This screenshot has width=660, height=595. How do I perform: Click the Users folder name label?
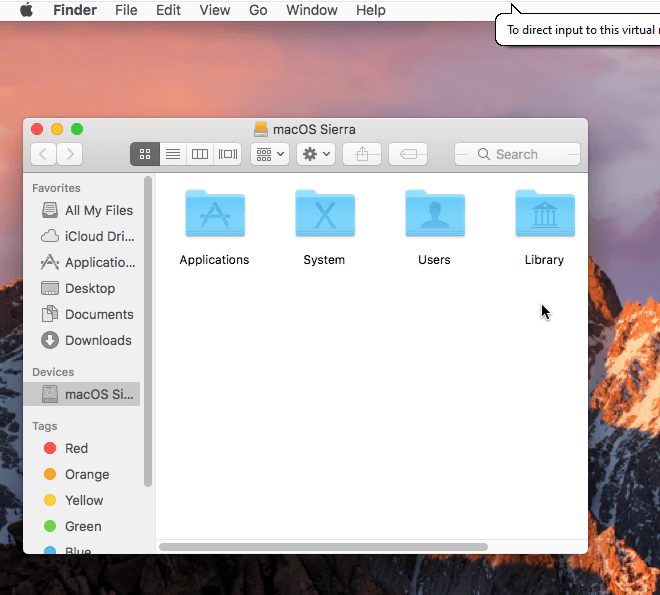tap(434, 260)
